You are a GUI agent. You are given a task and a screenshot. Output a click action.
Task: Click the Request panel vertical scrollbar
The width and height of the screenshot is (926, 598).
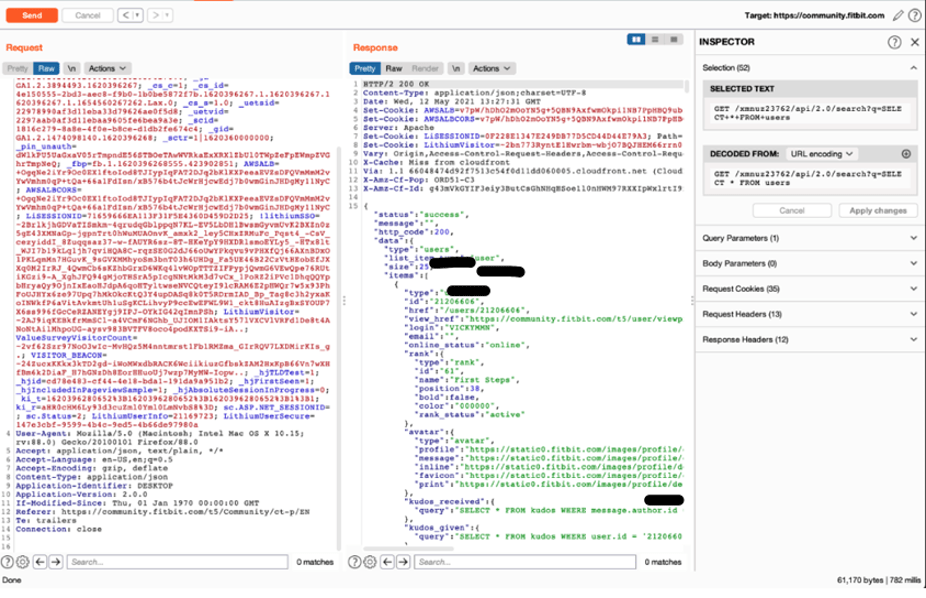pos(339,348)
